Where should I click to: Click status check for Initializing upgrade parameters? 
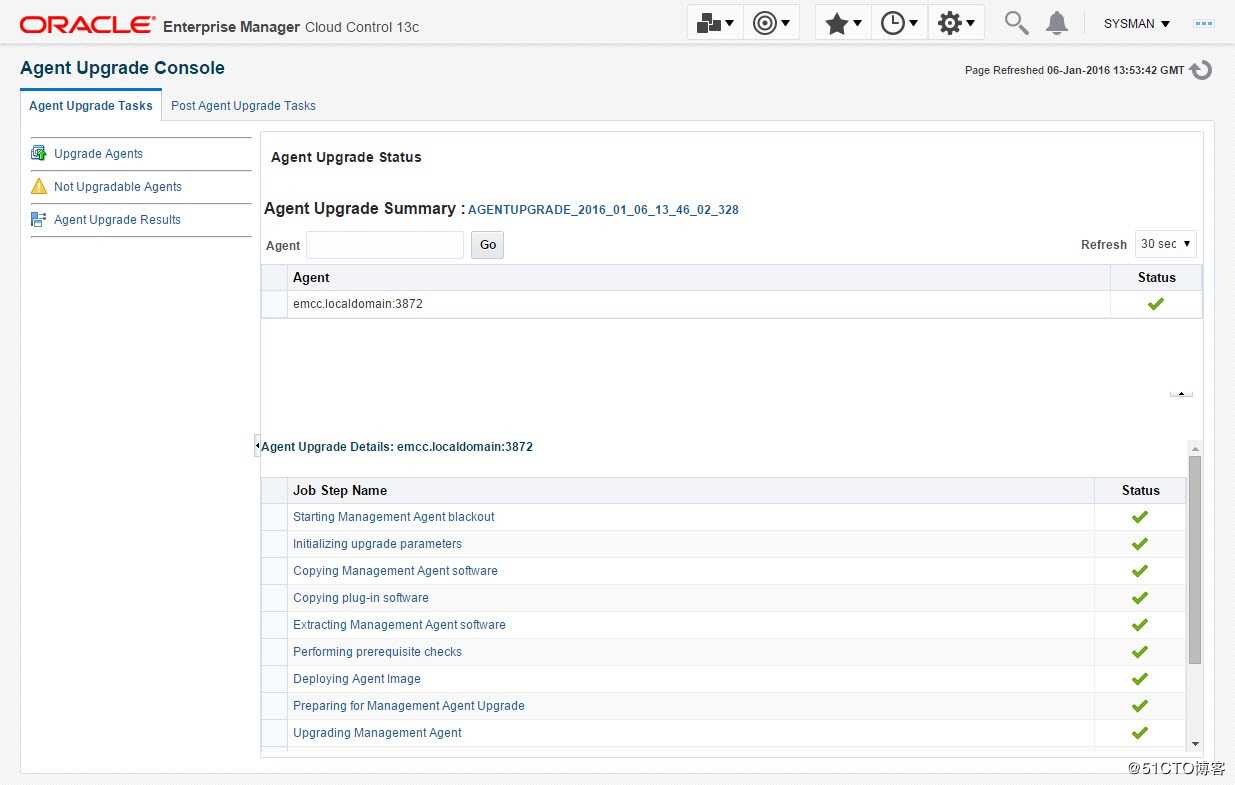(1139, 544)
